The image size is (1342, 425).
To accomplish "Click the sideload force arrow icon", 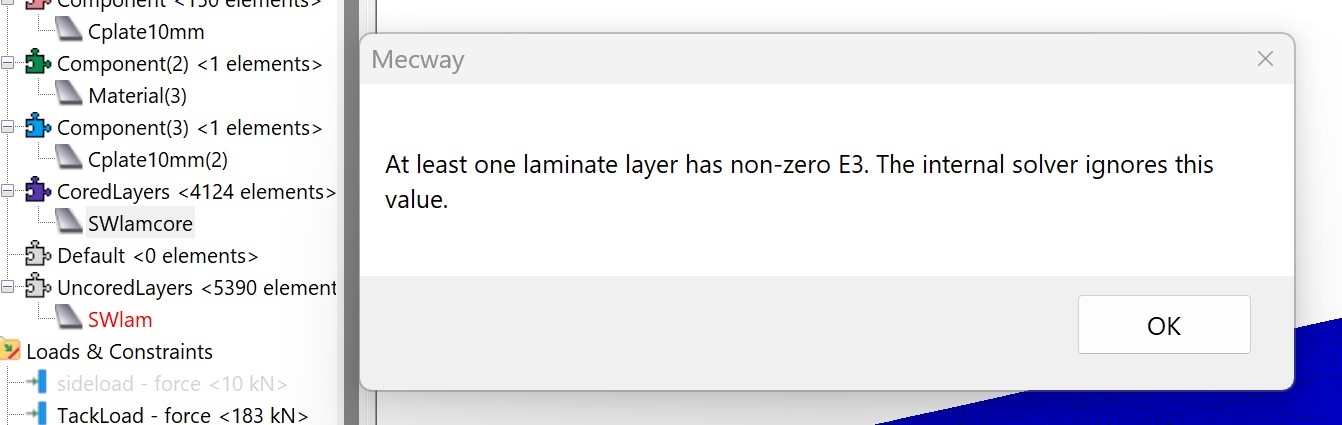I will [x=38, y=383].
